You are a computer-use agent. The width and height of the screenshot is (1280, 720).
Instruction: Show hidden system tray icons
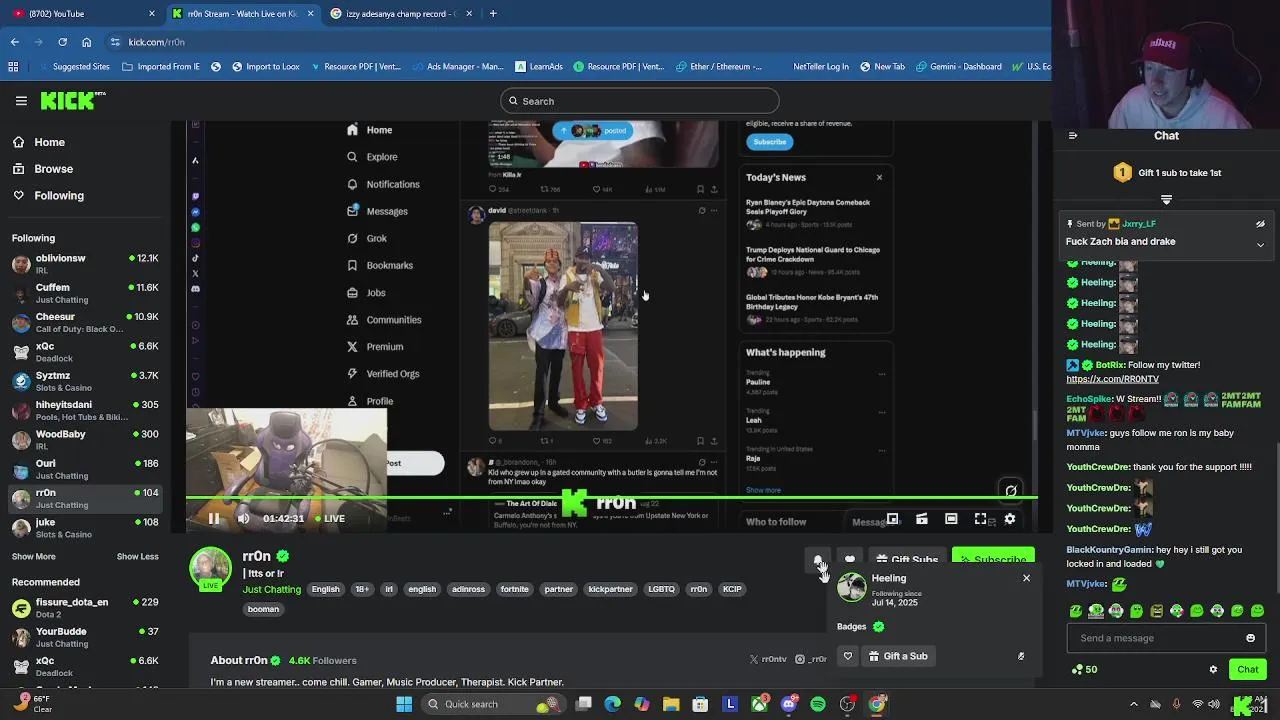(x=1135, y=704)
